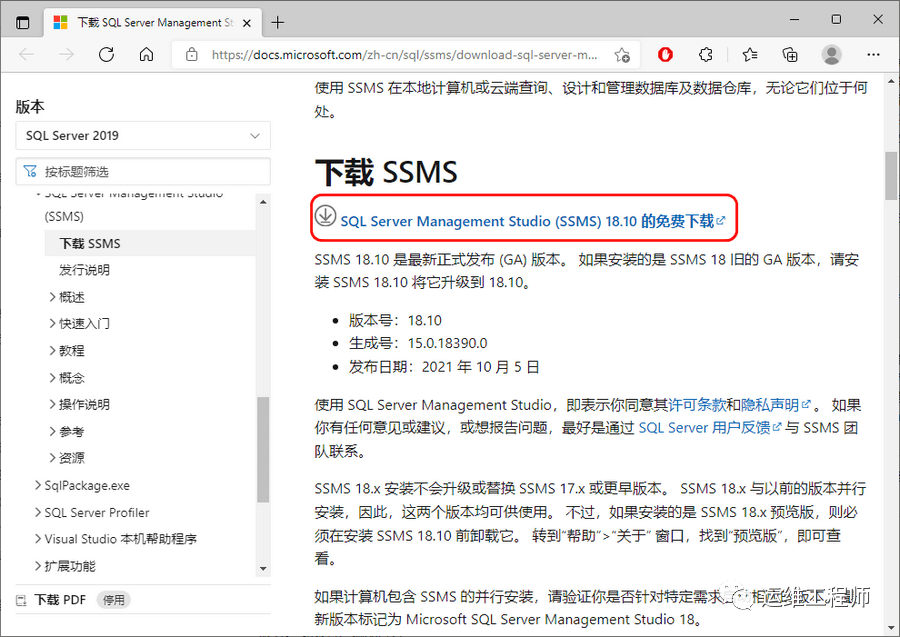The height and width of the screenshot is (637, 900).
Task: Click the 发布日期 2021 年 10 月 5 日 item
Action: click(444, 367)
